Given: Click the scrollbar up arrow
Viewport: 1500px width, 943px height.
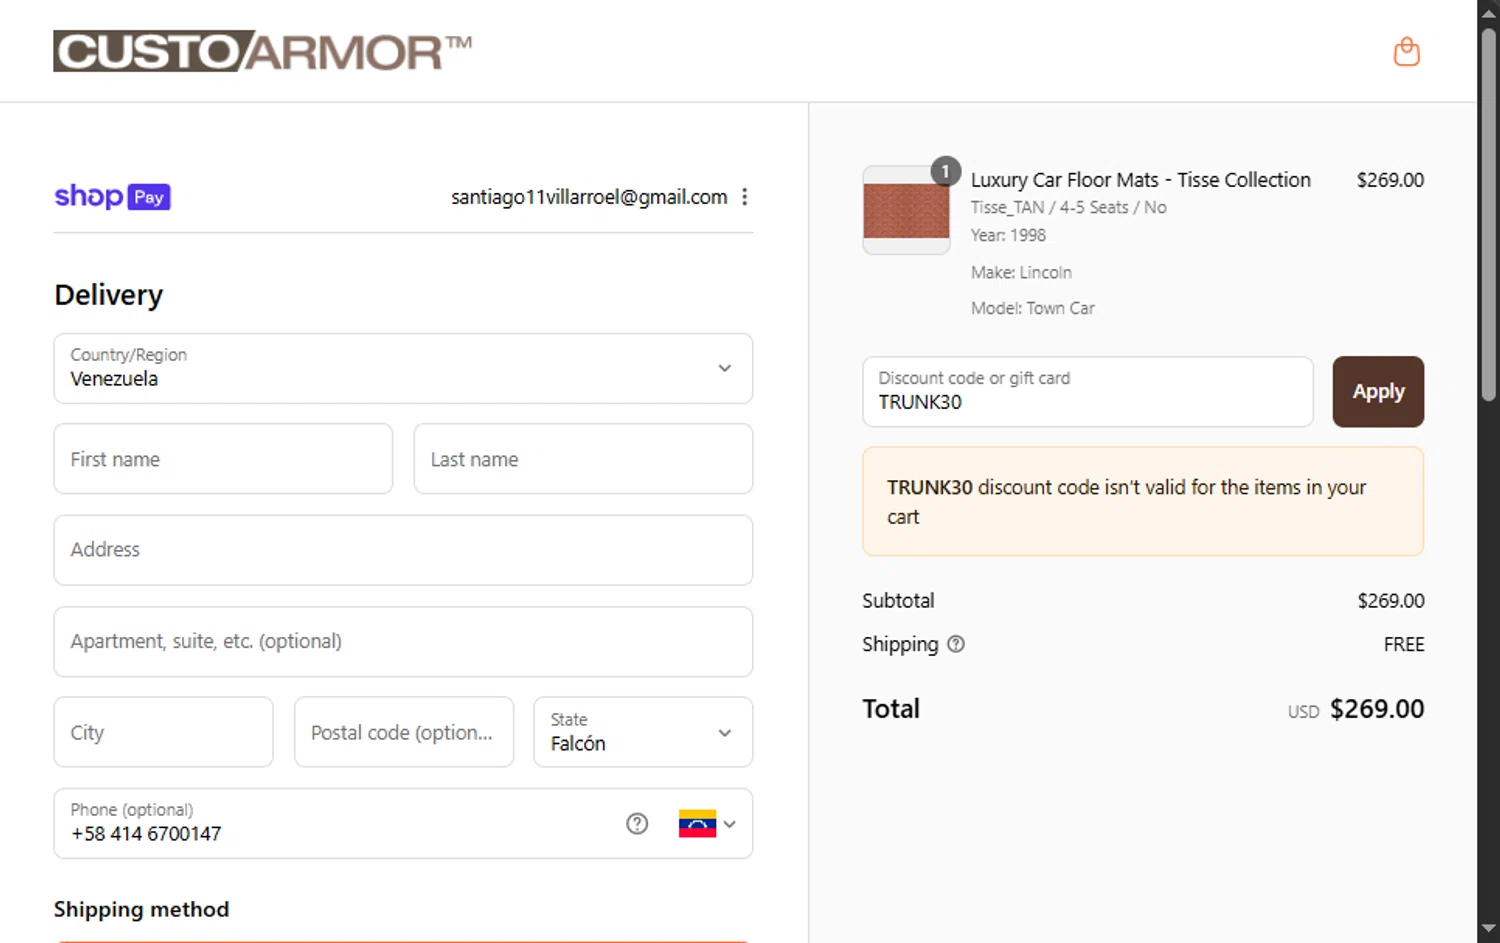Looking at the screenshot, I should click(1488, 12).
